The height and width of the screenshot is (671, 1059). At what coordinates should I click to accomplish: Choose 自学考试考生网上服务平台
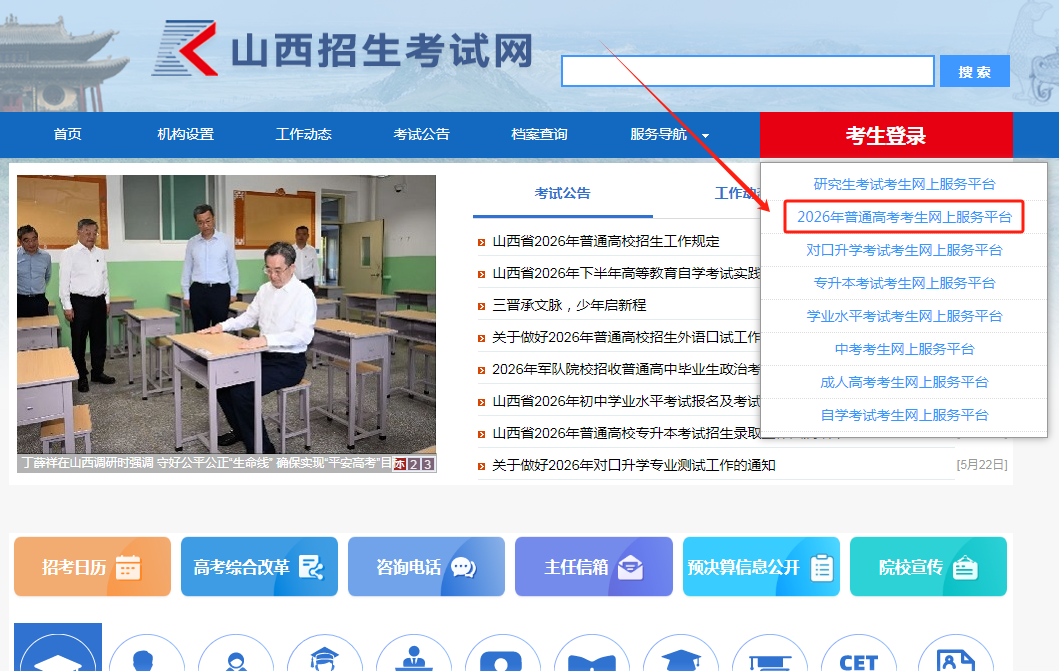904,415
